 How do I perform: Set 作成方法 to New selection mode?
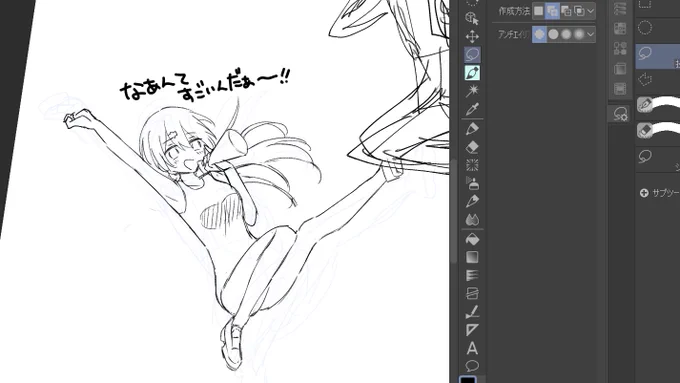pos(539,11)
